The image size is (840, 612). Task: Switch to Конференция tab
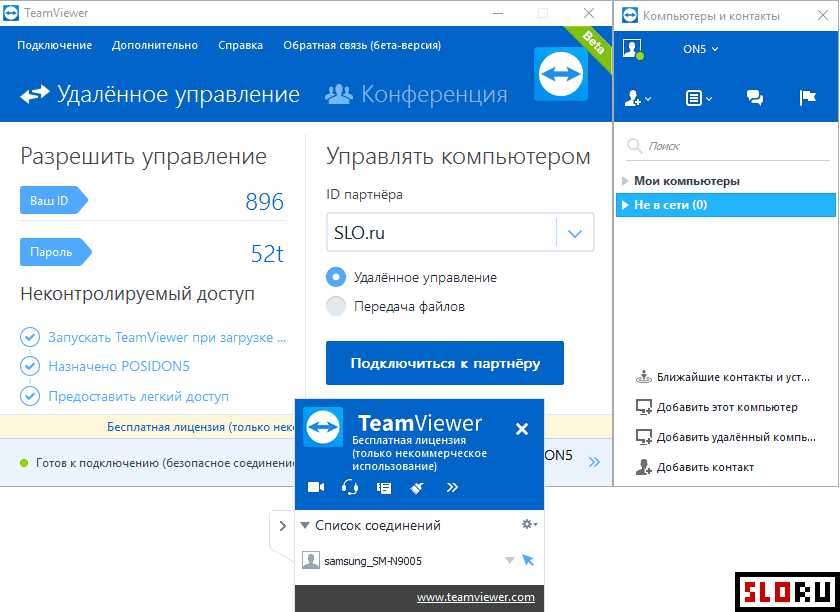pos(416,94)
